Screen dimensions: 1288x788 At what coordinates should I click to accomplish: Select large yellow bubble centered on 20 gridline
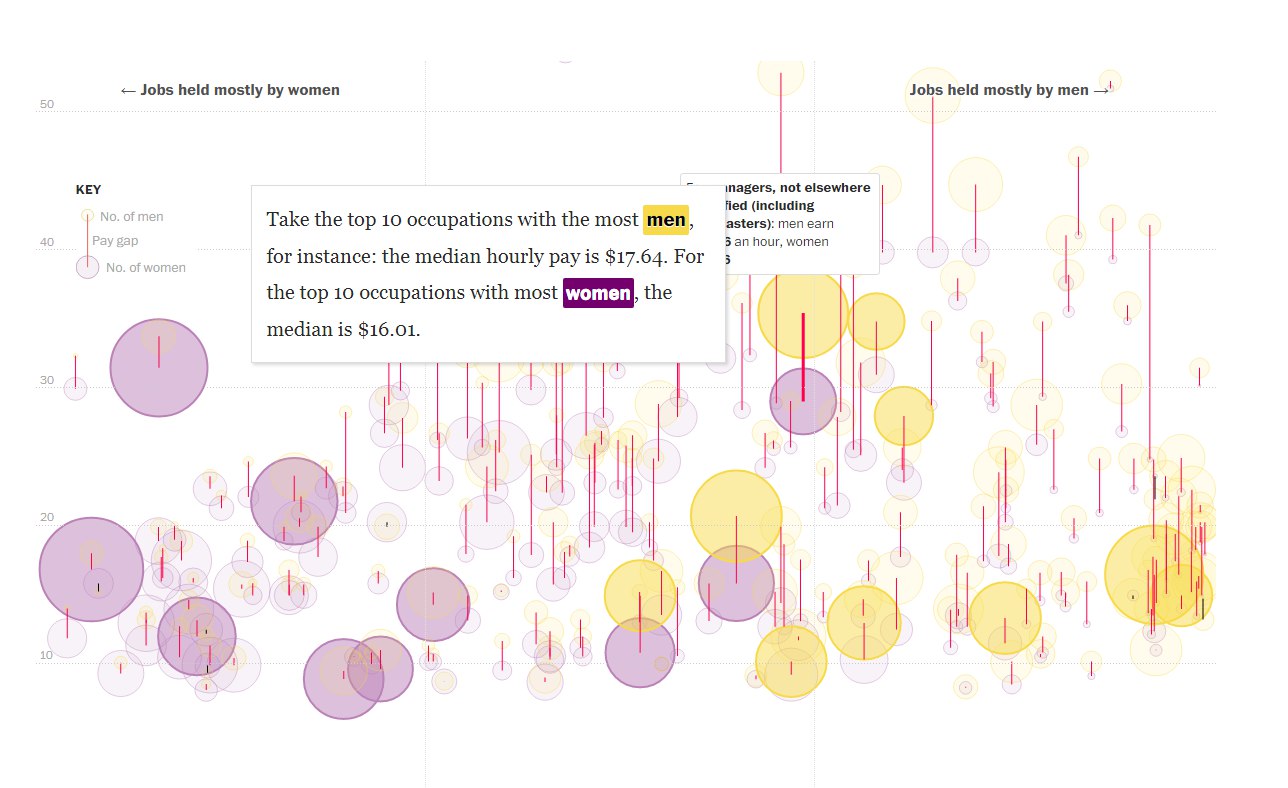coord(736,516)
